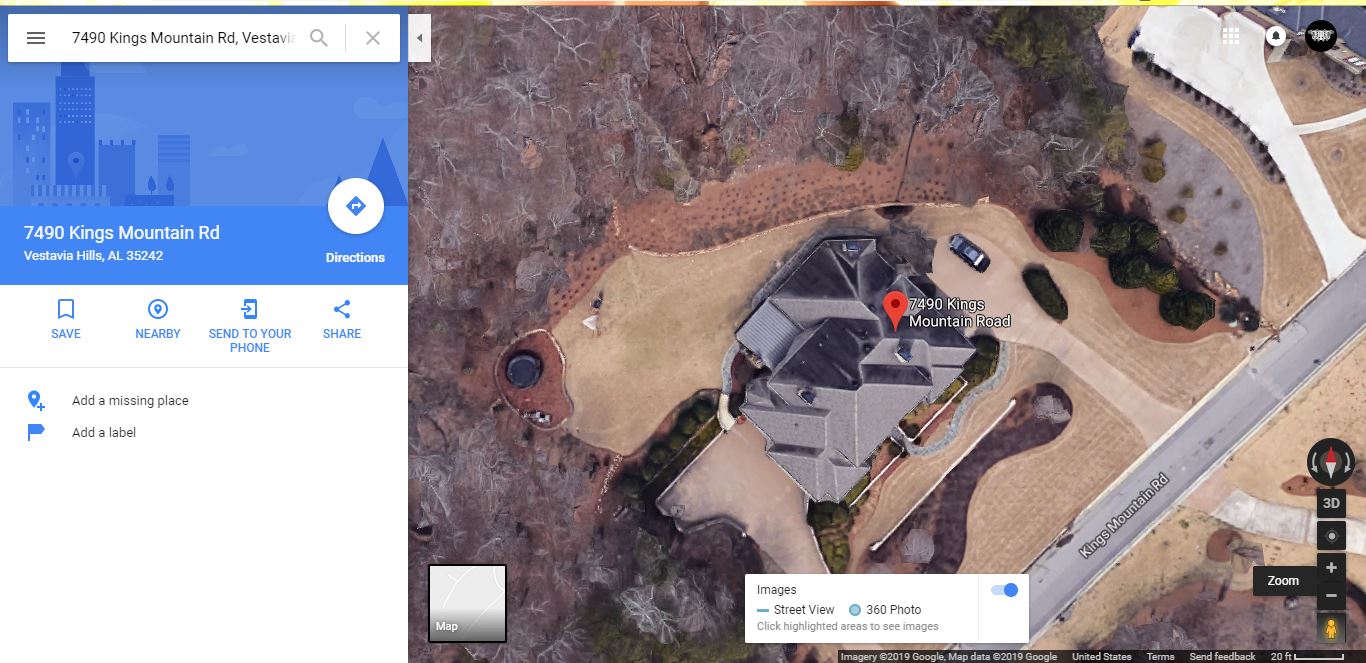Toggle the Images layer switch off
Image resolution: width=1366 pixels, height=663 pixels.
[x=1004, y=590]
